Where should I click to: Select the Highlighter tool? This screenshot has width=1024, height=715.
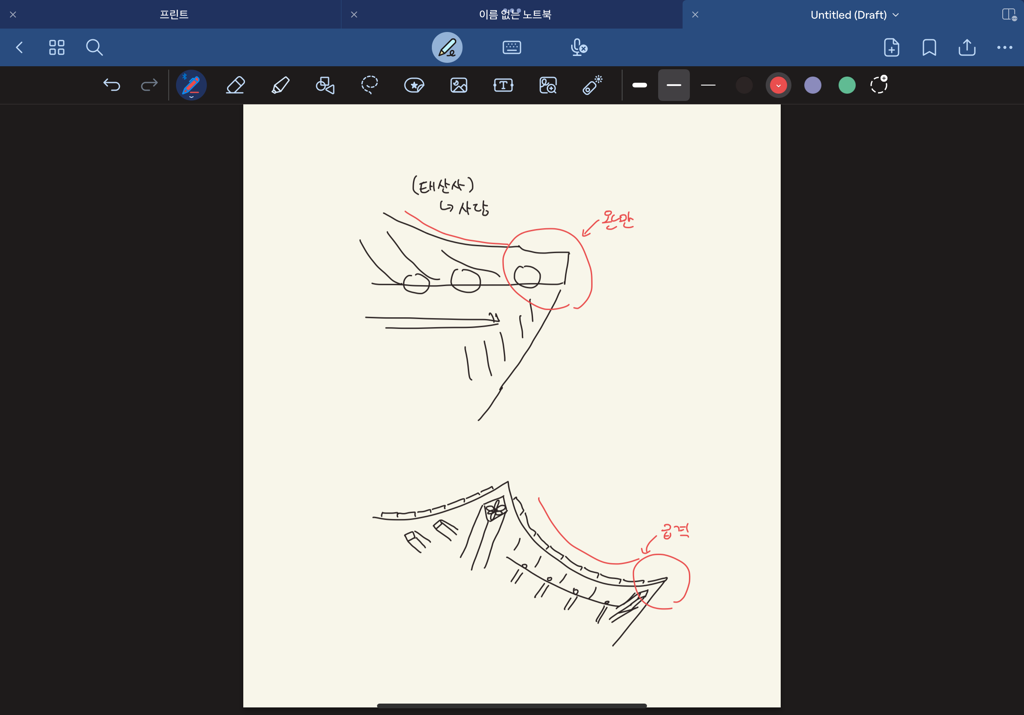pos(280,85)
